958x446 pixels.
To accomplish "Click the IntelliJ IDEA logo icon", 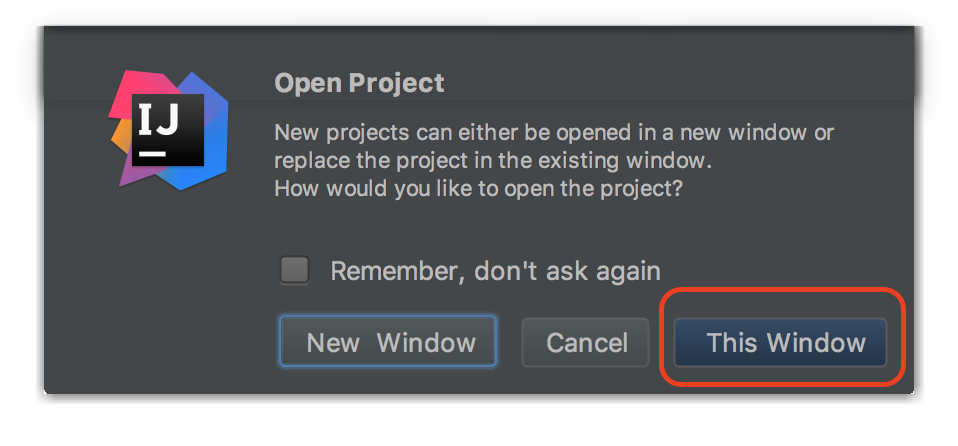I will tap(169, 130).
